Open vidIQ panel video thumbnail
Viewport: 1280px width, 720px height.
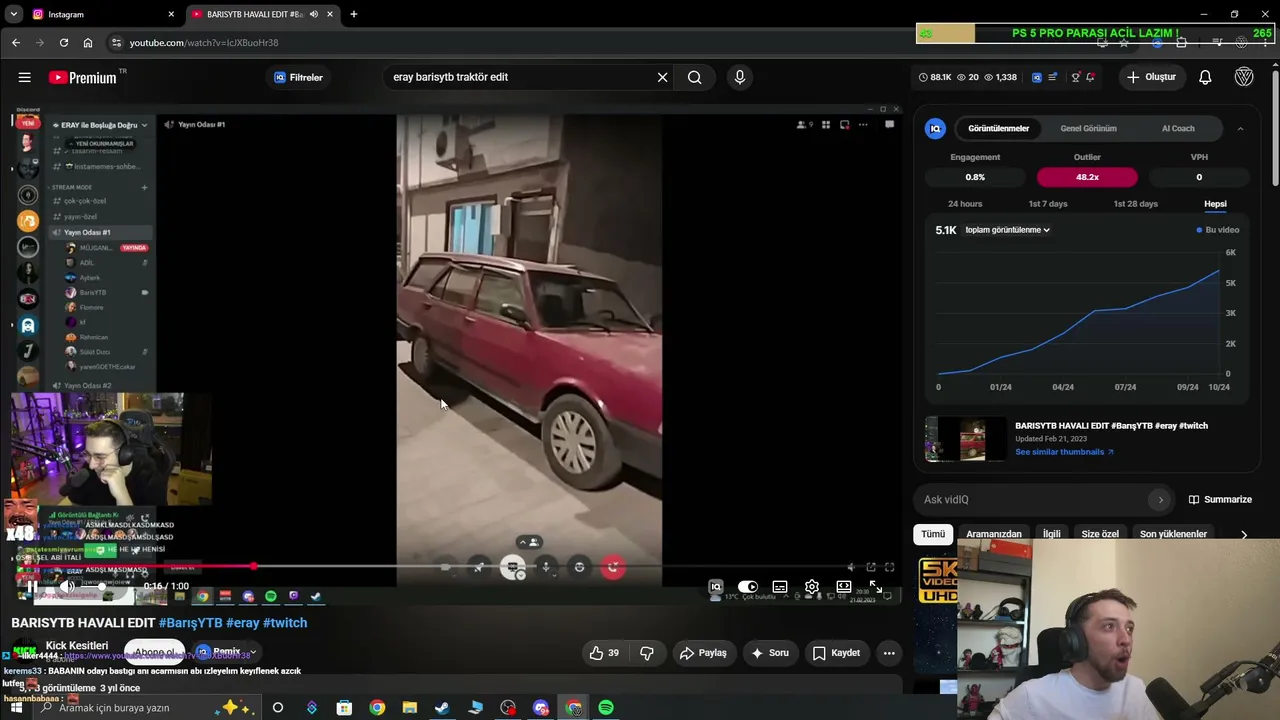pos(966,439)
